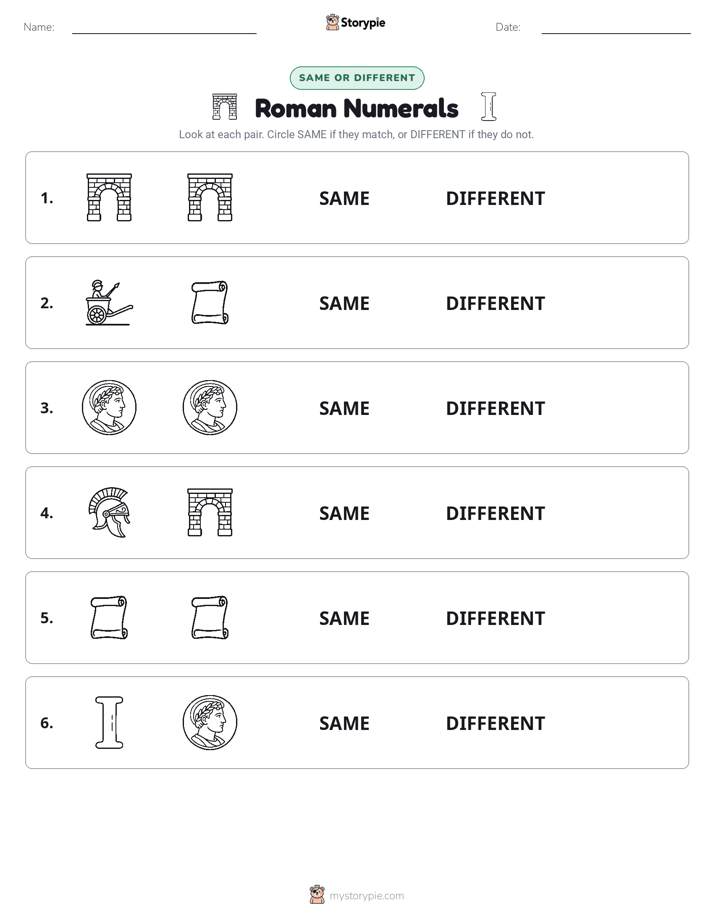Click the brick arch icon in row 4

210,513
